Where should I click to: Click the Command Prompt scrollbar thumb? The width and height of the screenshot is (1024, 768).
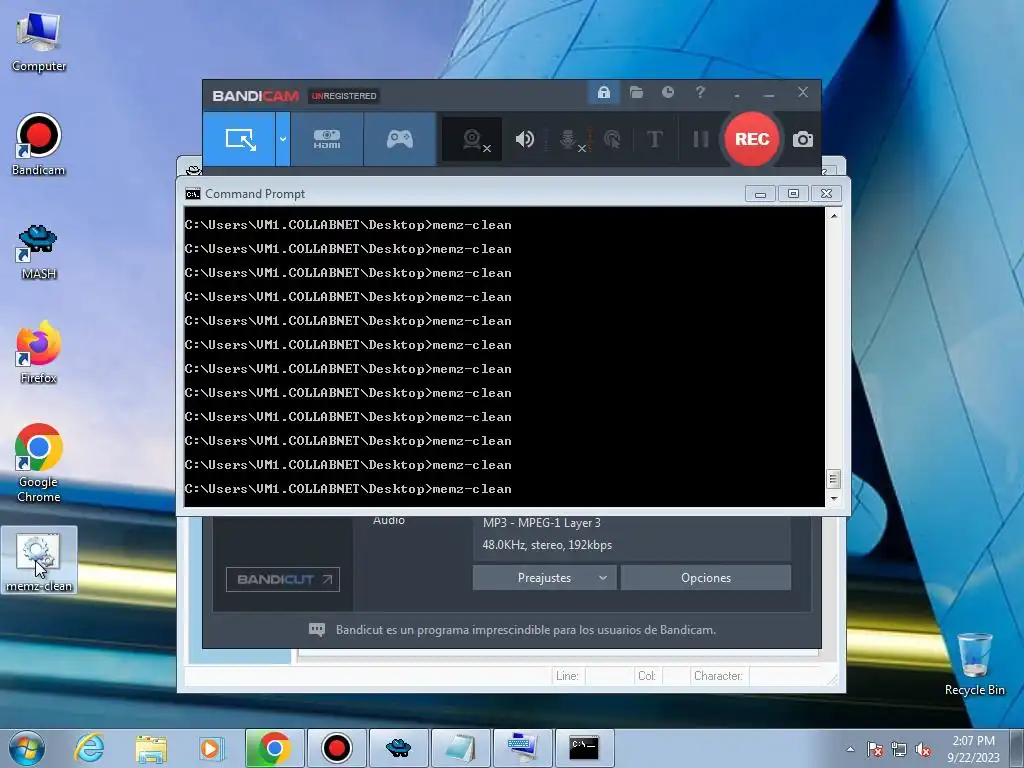(x=833, y=479)
